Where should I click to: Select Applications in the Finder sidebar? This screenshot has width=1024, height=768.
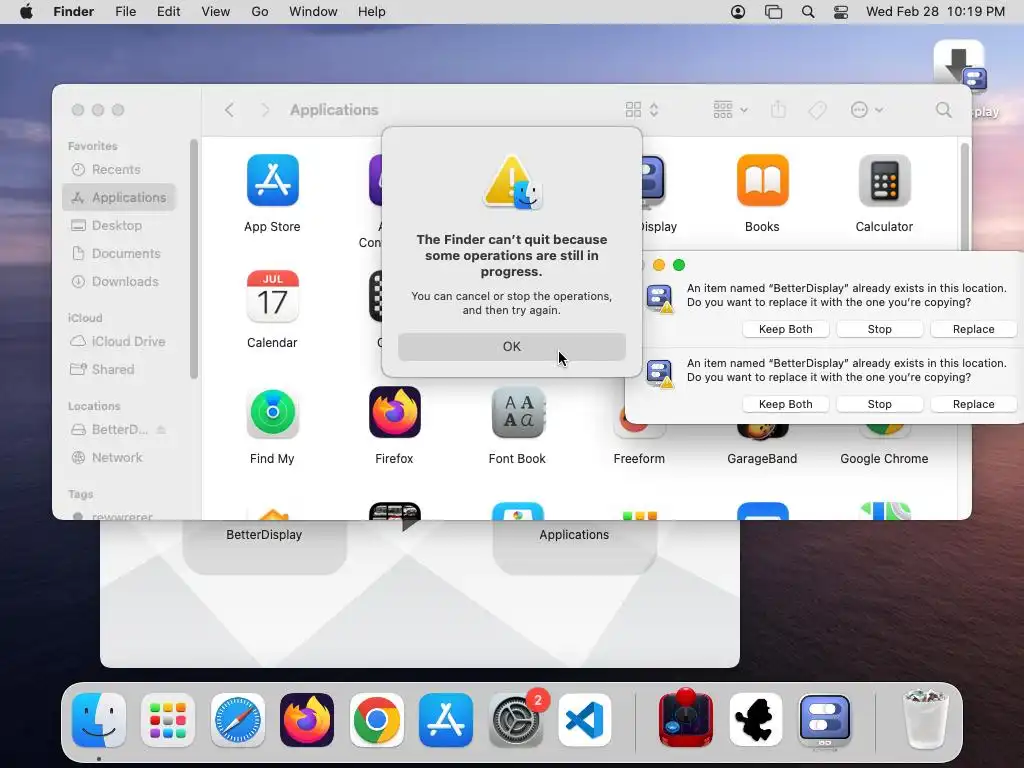[x=119, y=197]
